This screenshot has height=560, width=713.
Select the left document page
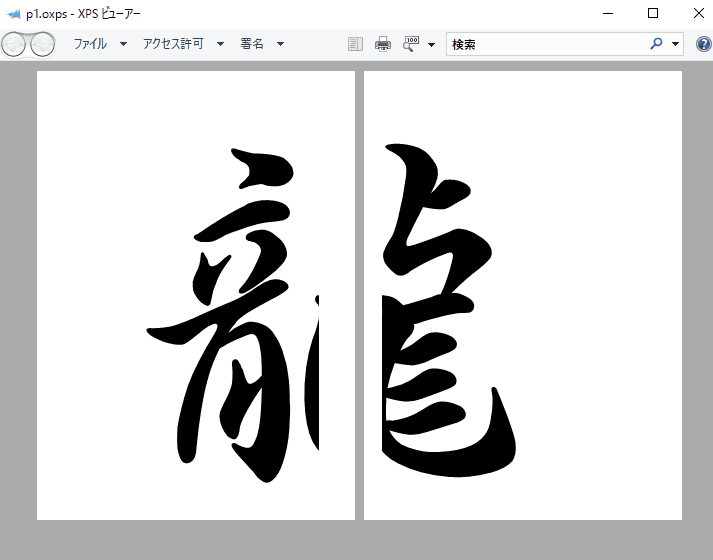pos(196,295)
